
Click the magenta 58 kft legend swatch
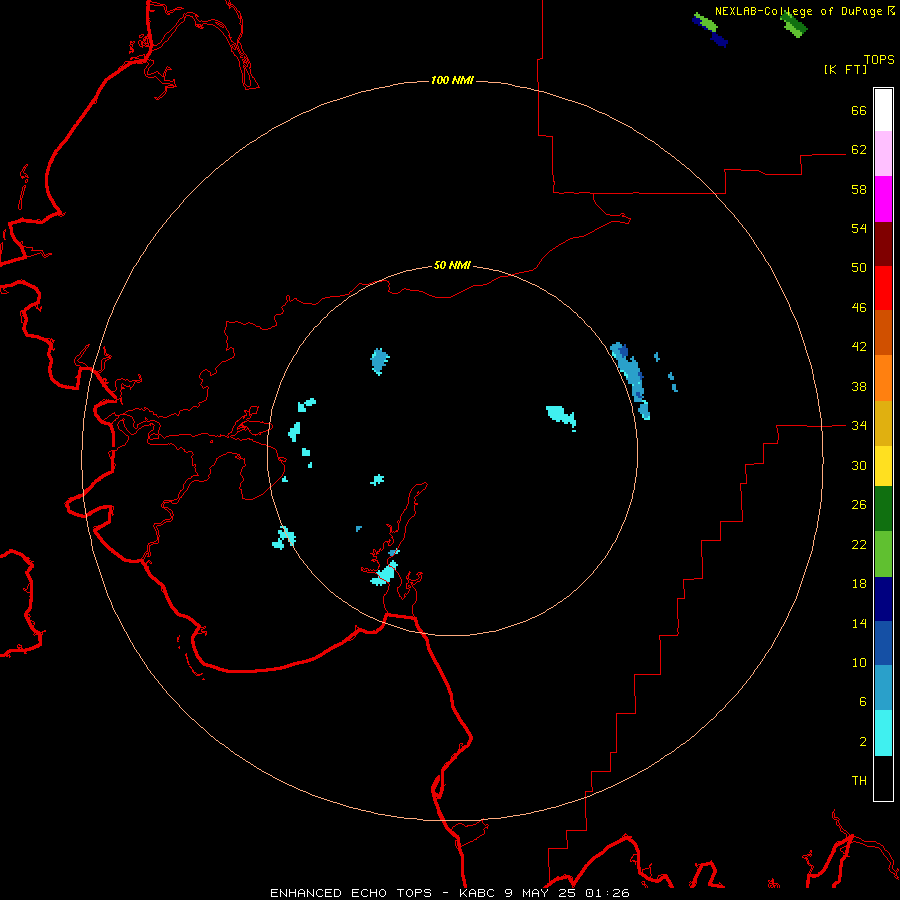pos(883,199)
